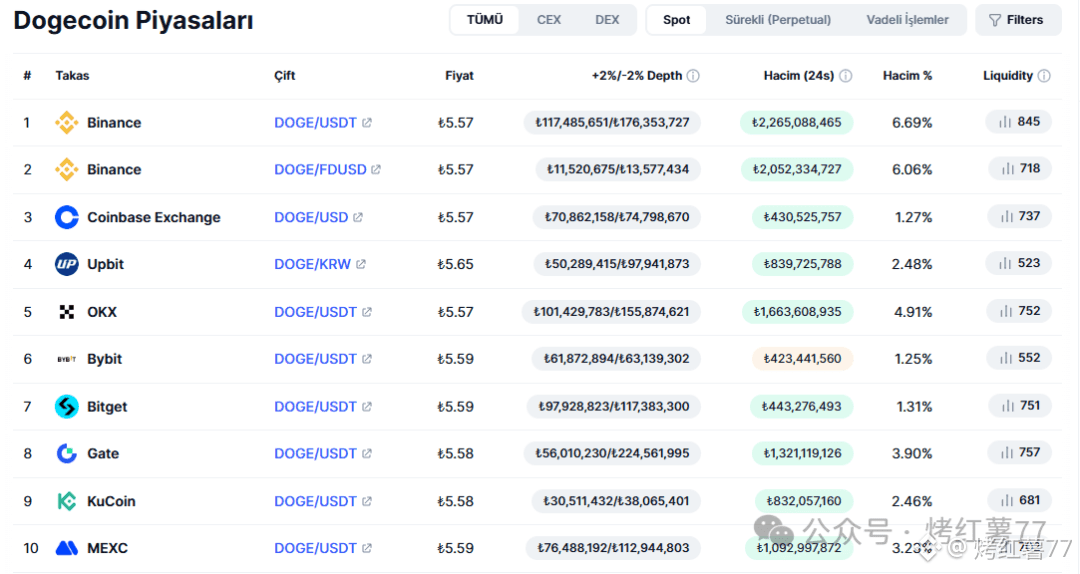Viewport: 1080px width, 574px height.
Task: Open the external link icon beside DOGE/USD
Action: pos(358,217)
